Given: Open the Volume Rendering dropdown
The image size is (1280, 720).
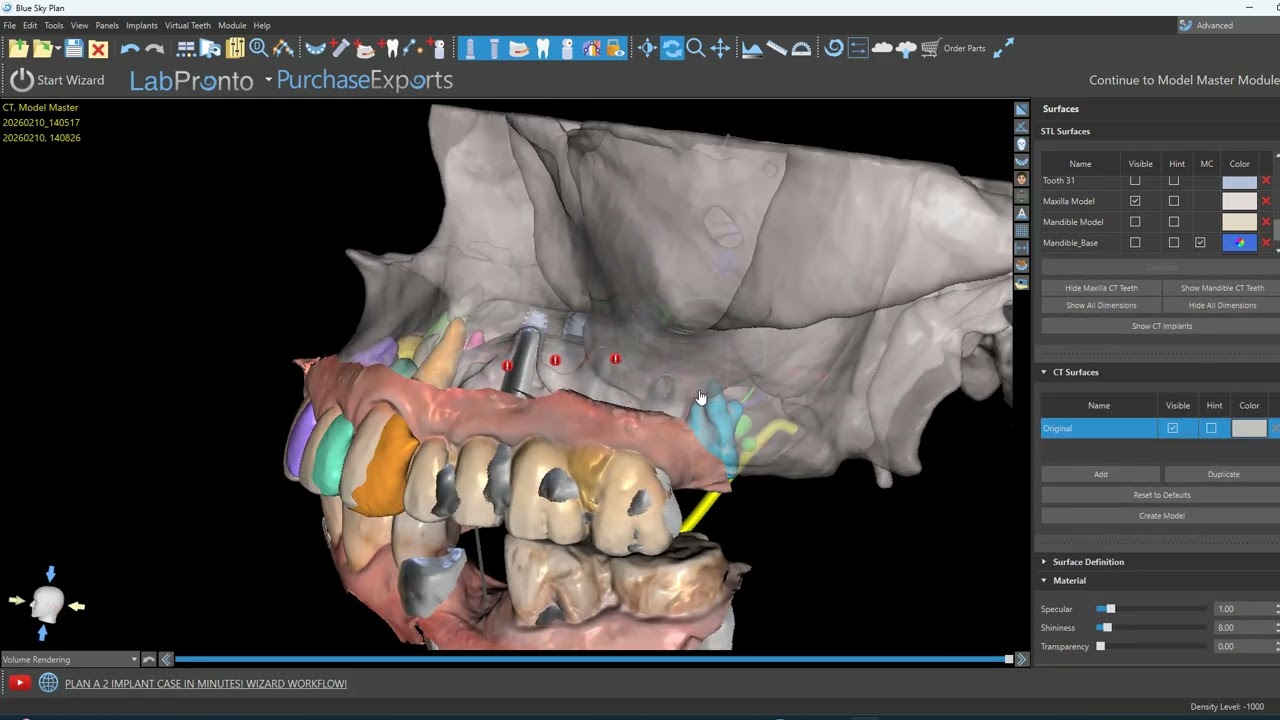Looking at the screenshot, I should 70,660.
